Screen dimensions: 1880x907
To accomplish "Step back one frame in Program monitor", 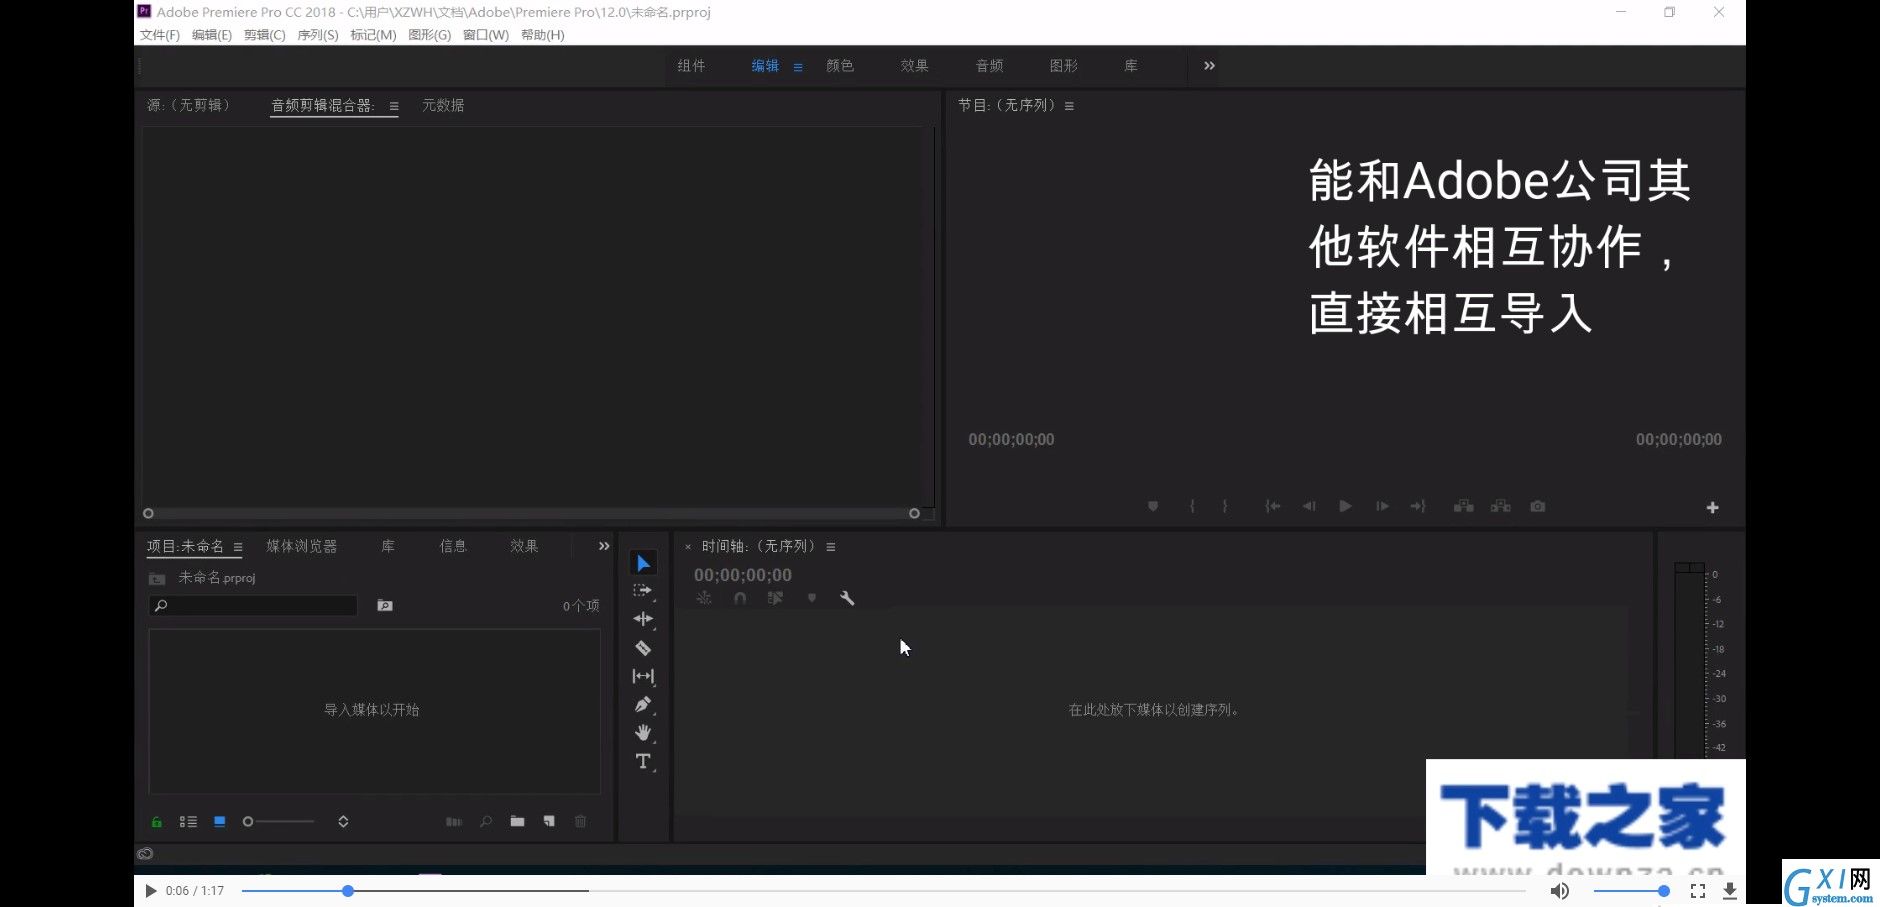I will 1309,506.
